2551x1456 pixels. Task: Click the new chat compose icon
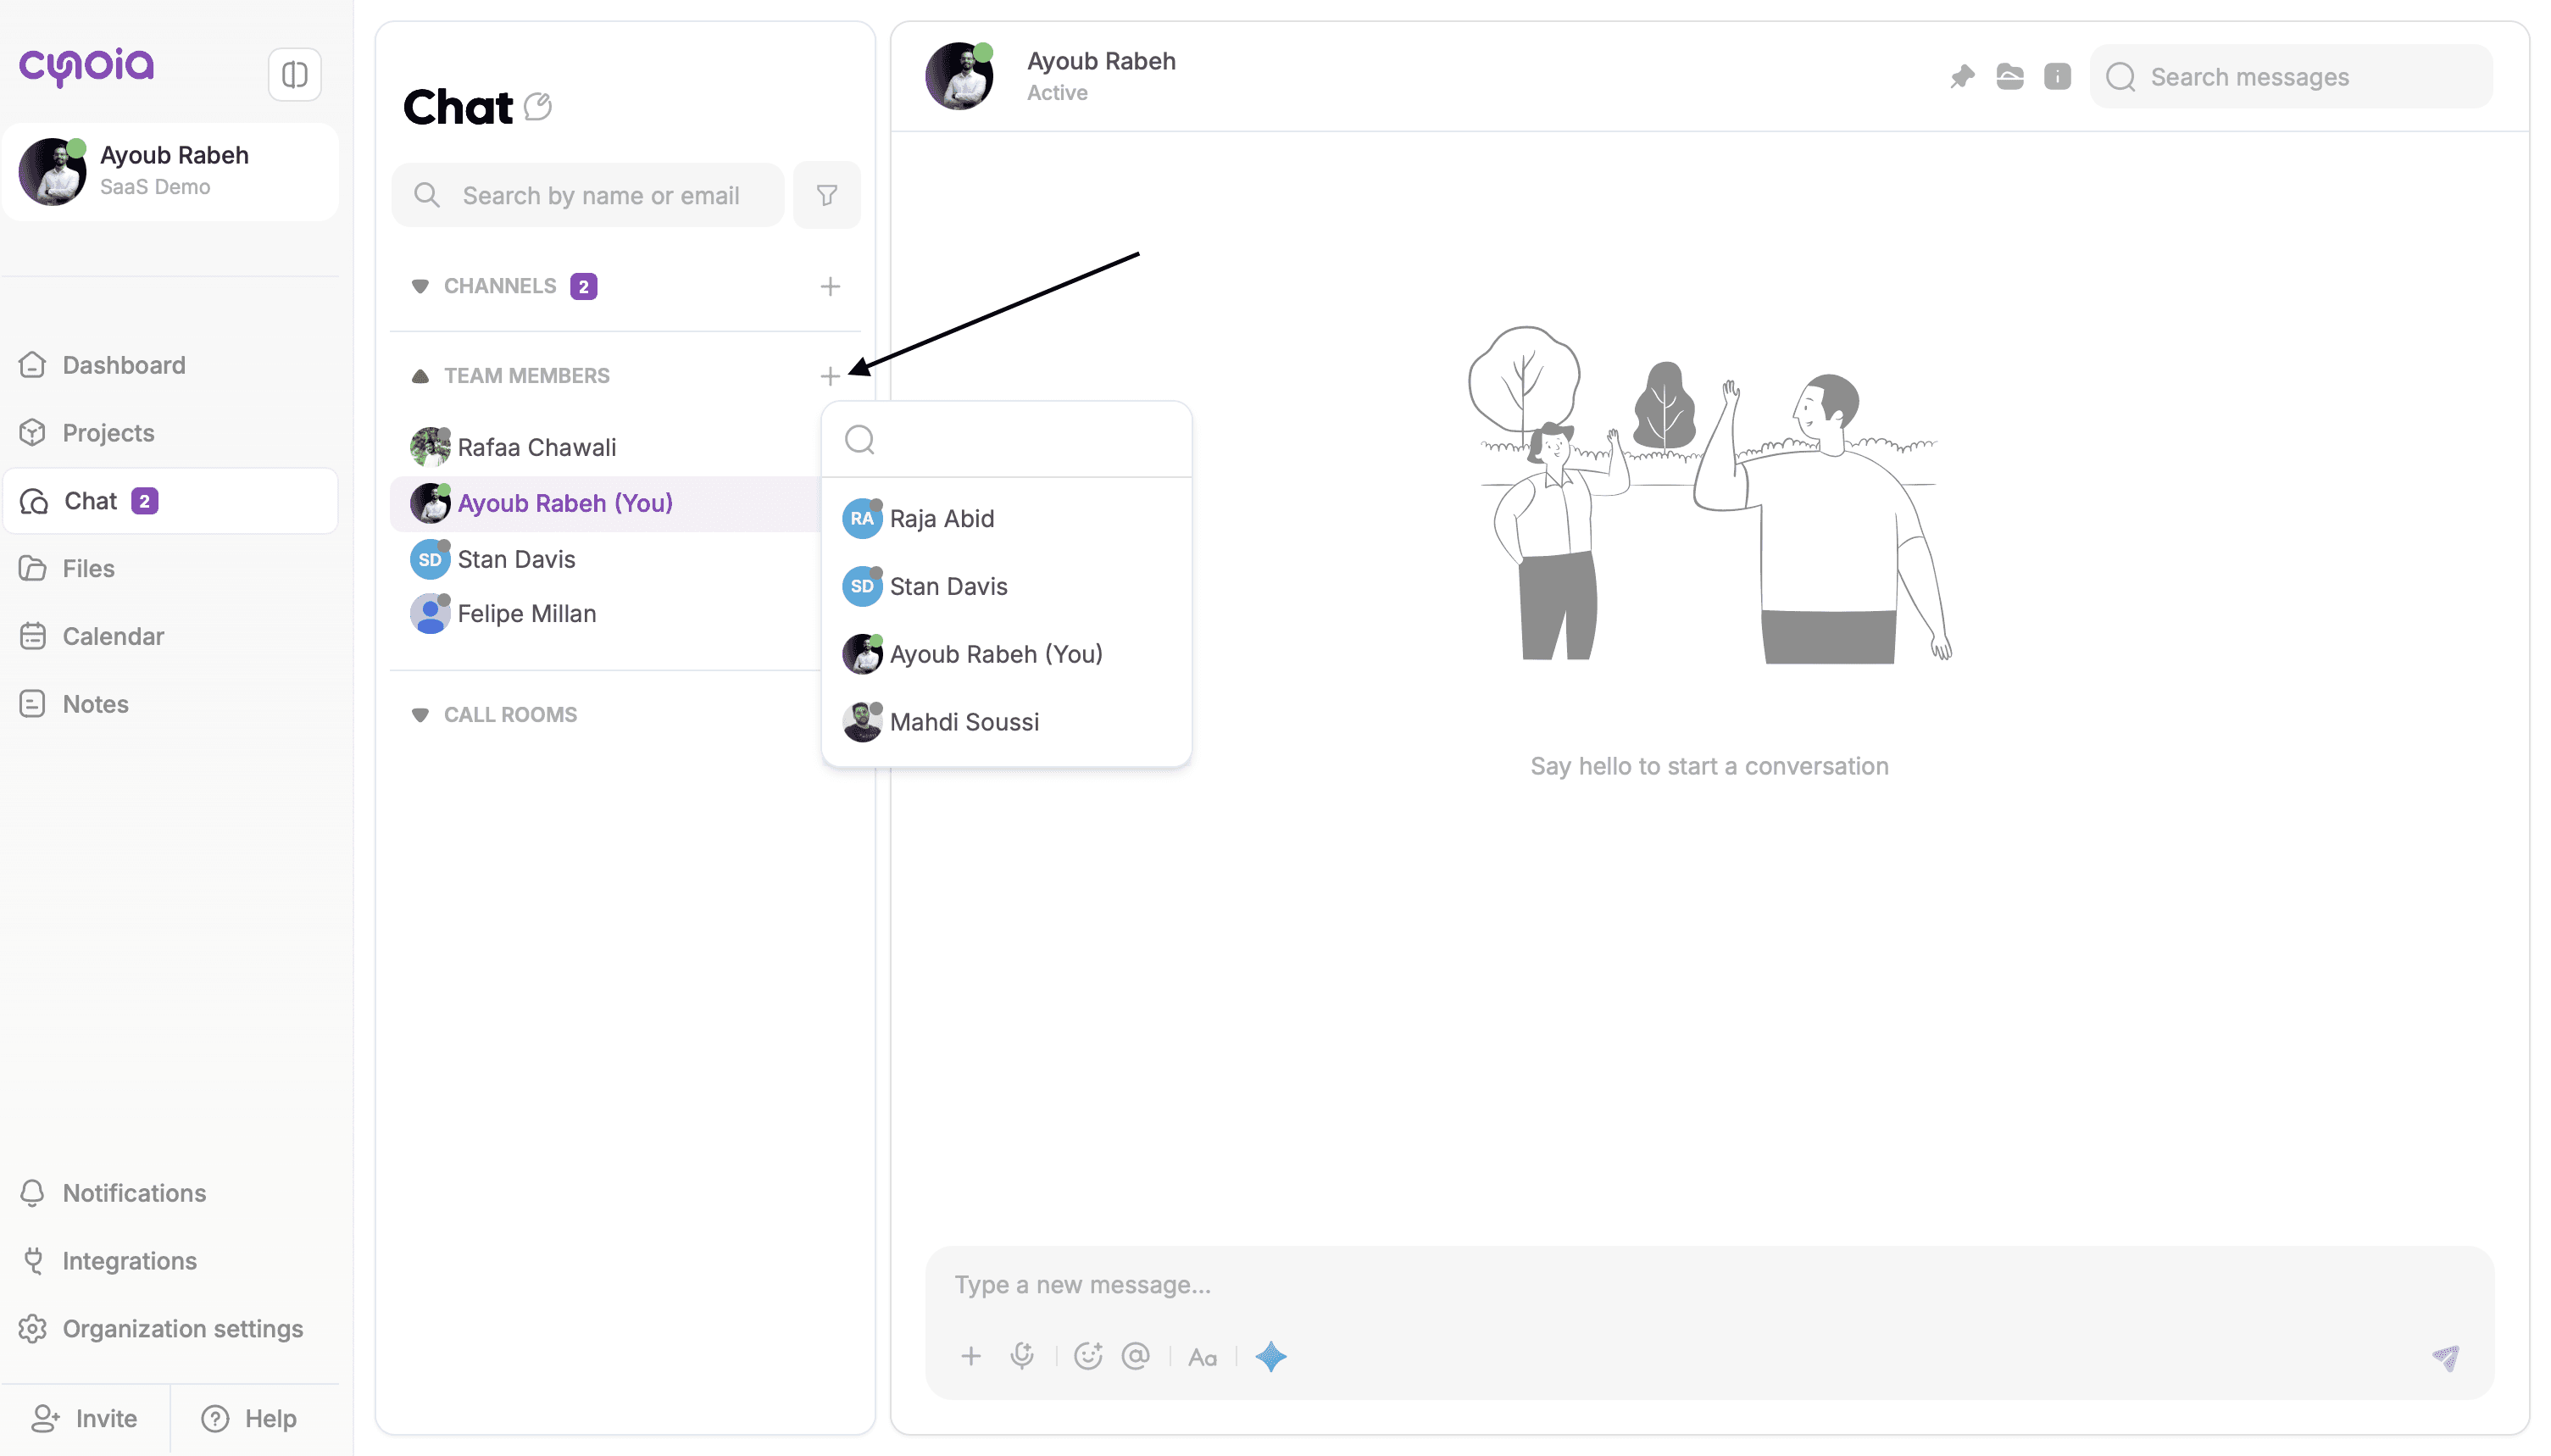(538, 106)
